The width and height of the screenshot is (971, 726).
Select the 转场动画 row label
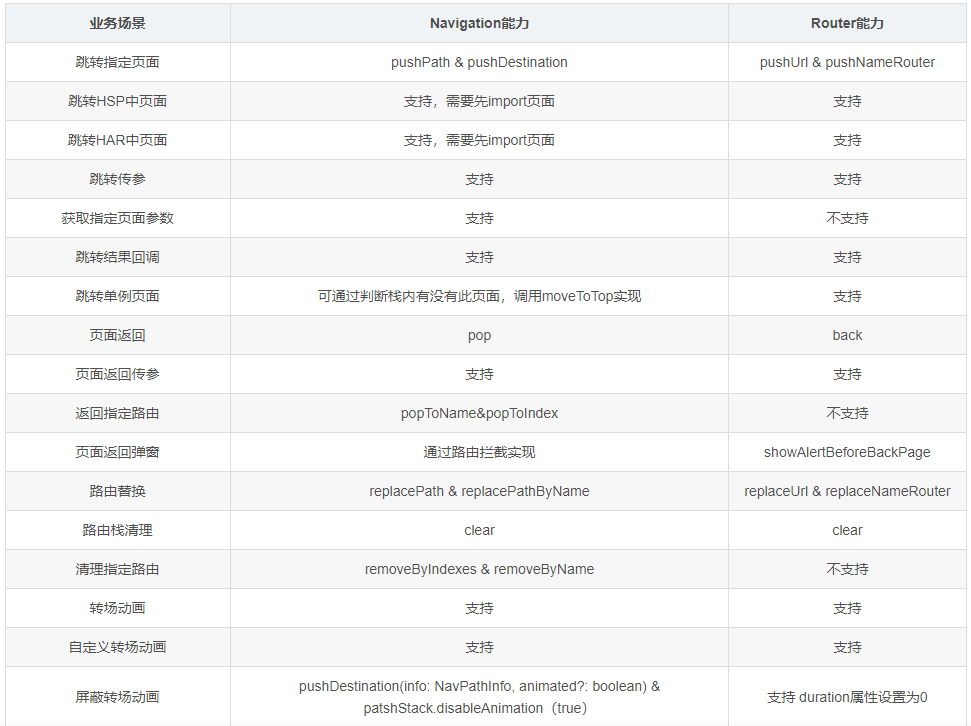click(118, 608)
